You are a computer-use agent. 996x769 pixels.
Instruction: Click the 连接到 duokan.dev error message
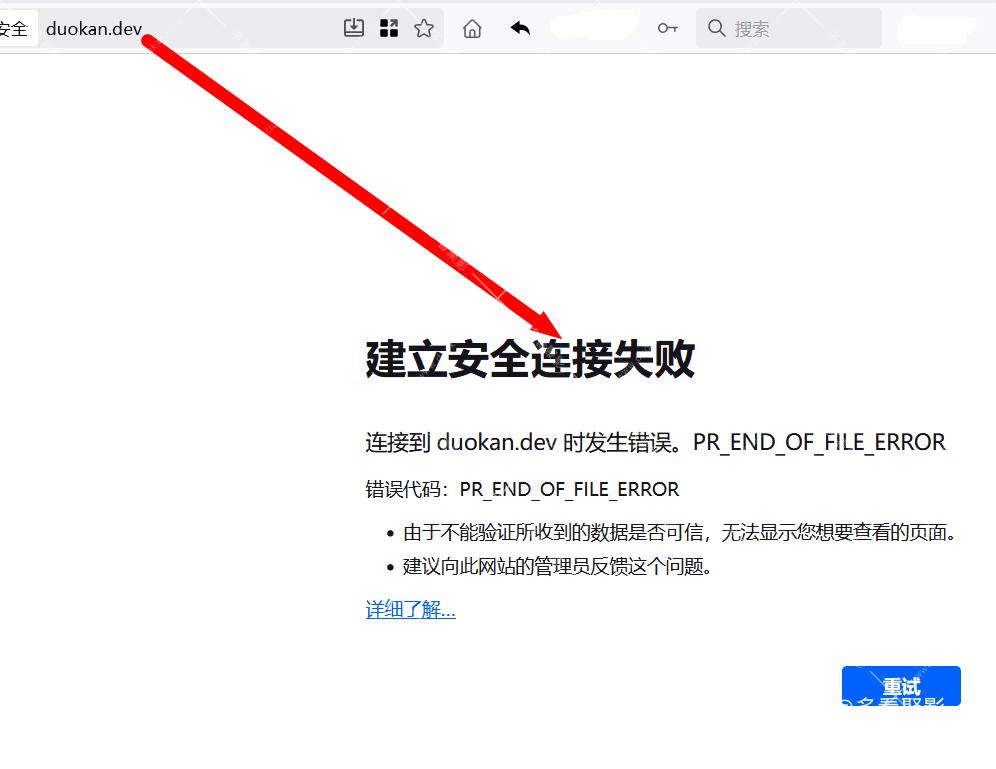655,442
